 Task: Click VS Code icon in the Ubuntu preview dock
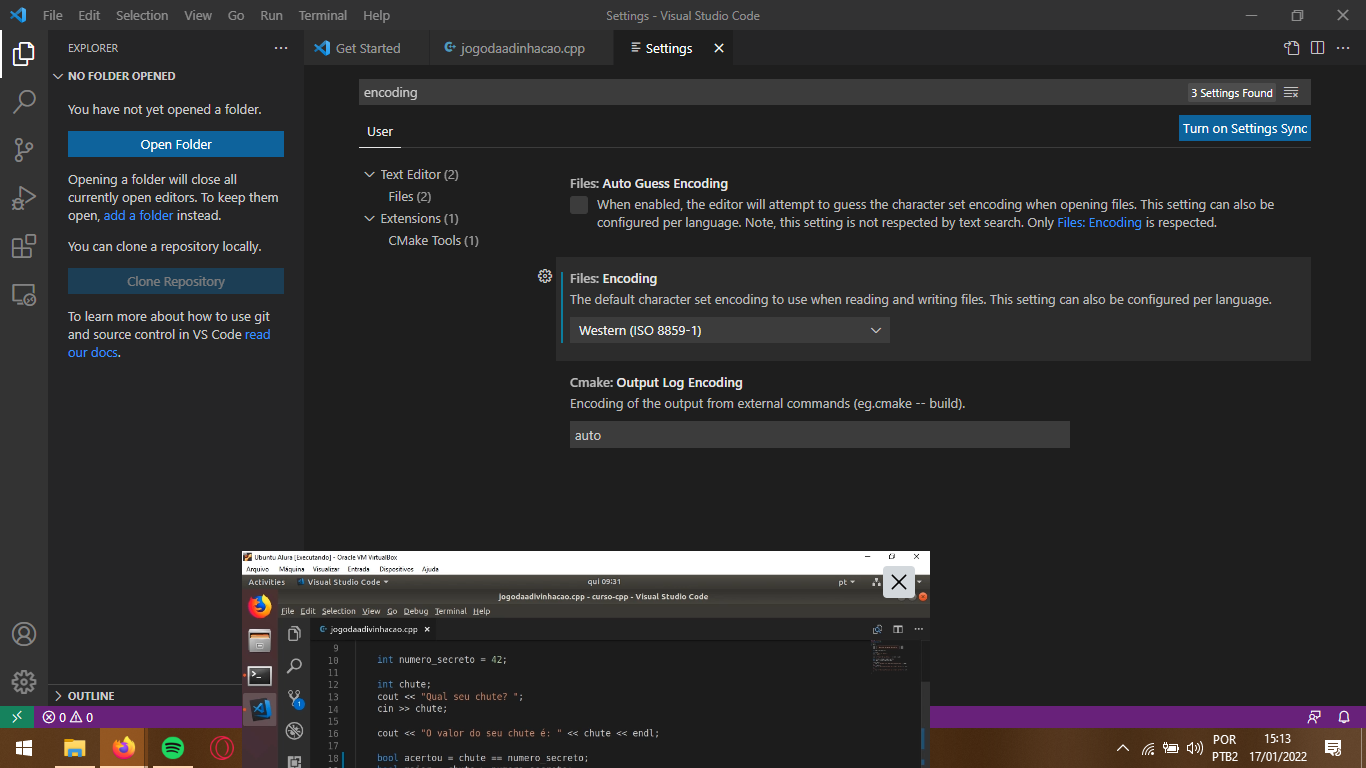[x=260, y=710]
